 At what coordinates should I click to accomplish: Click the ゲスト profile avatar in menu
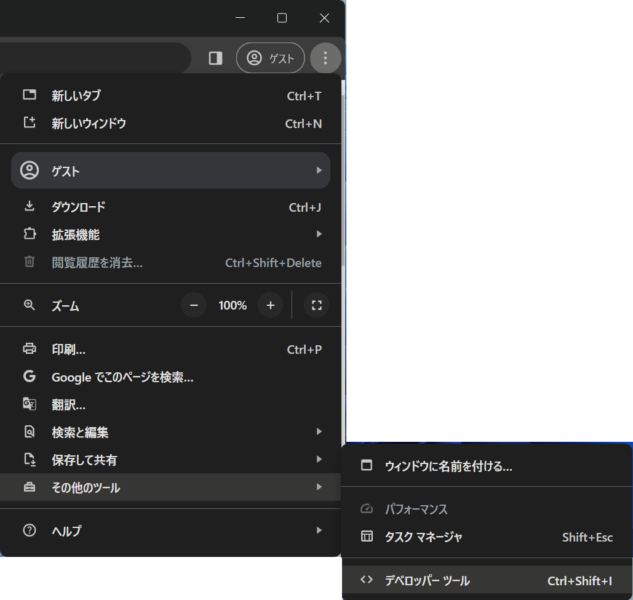pos(29,170)
